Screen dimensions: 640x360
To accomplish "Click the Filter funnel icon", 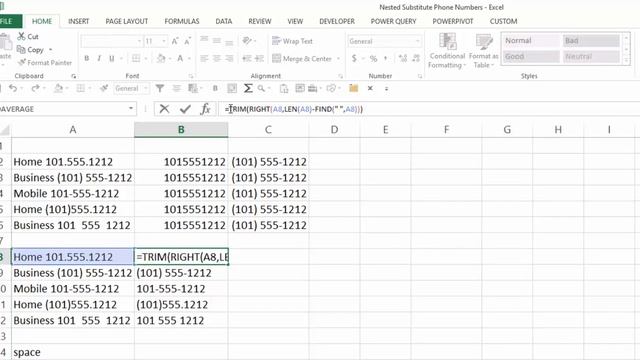I will (160, 88).
